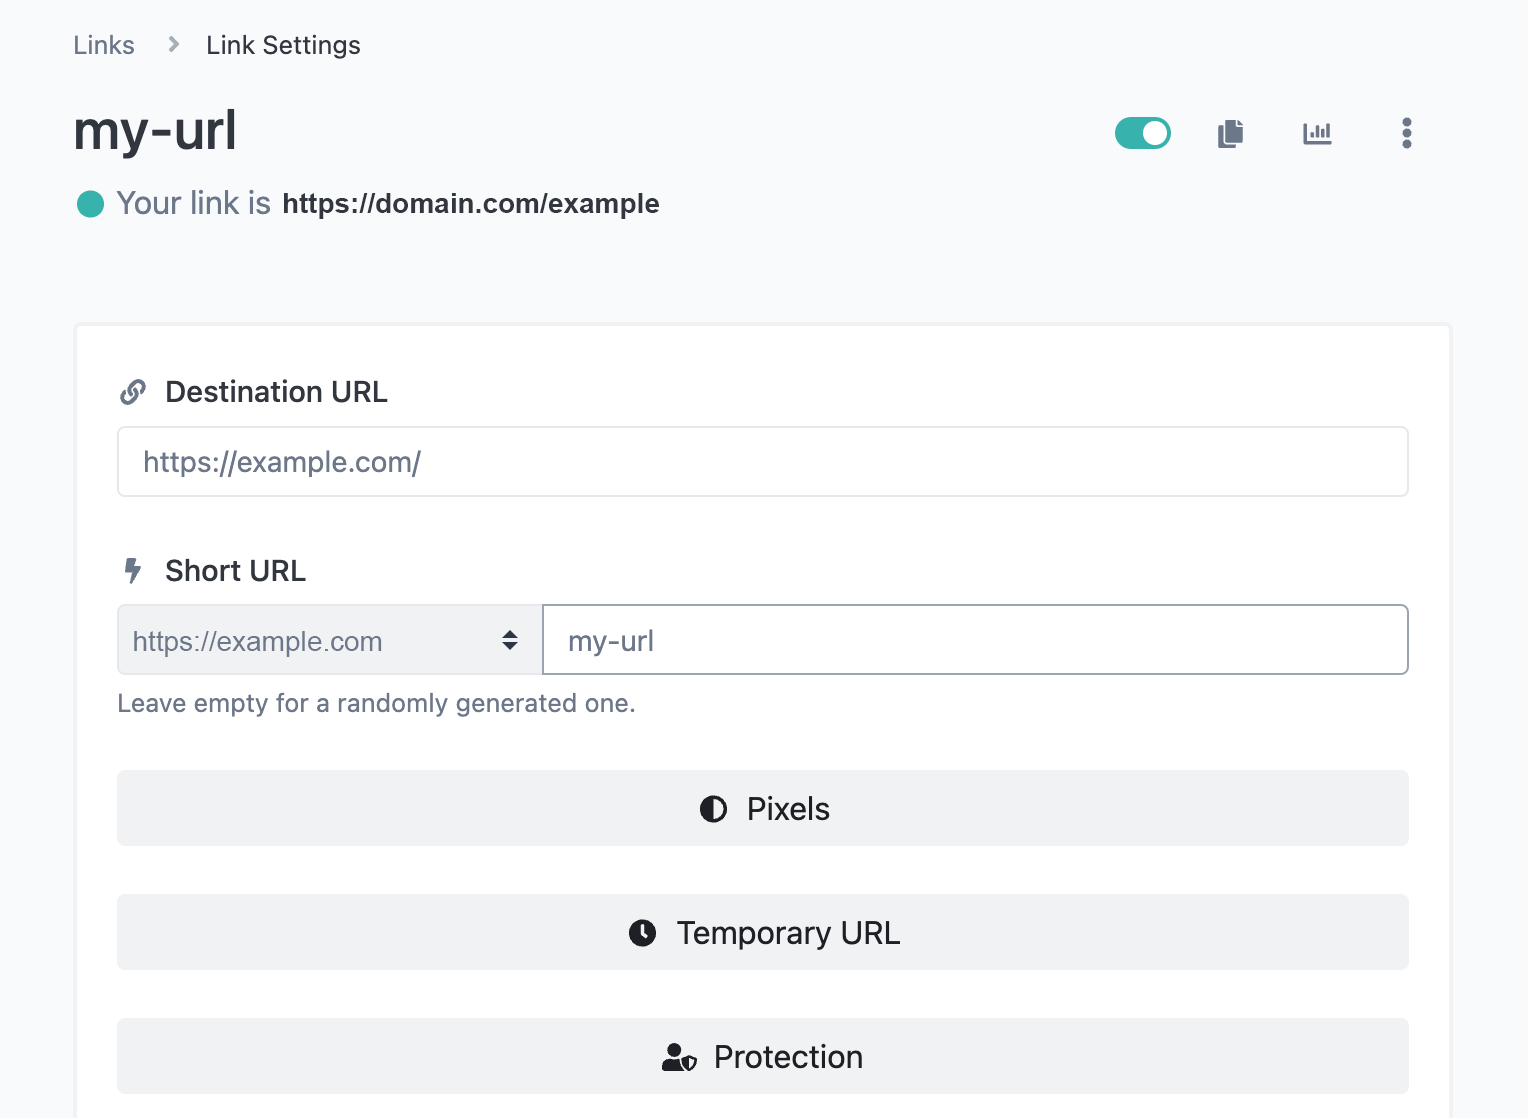Click the half-circle Pixels icon
This screenshot has width=1528, height=1118.
pyautogui.click(x=713, y=809)
